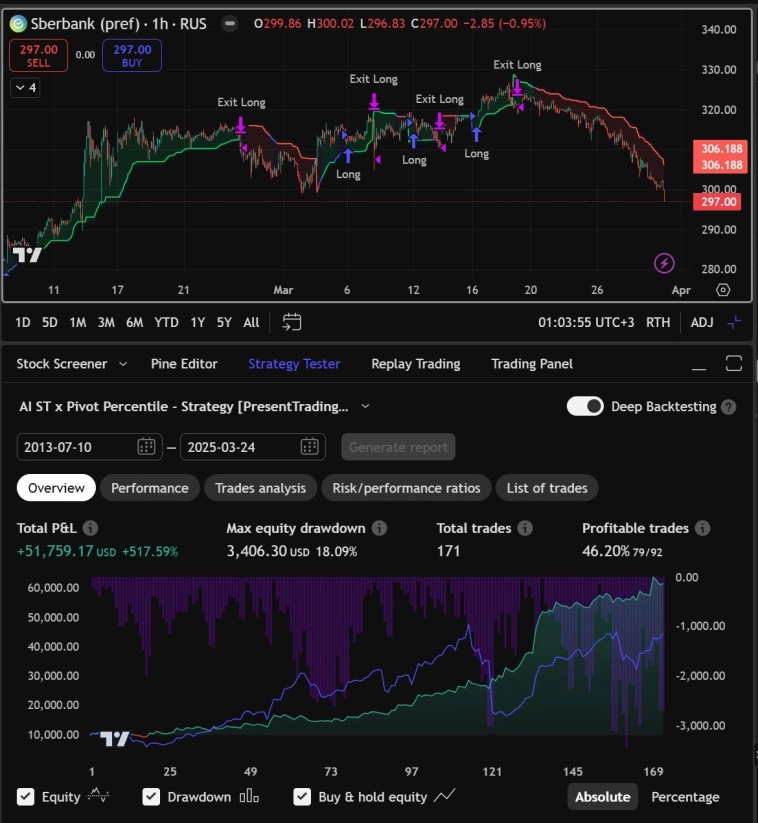758x823 pixels.
Task: Open the List of trades tab
Action: coord(546,488)
